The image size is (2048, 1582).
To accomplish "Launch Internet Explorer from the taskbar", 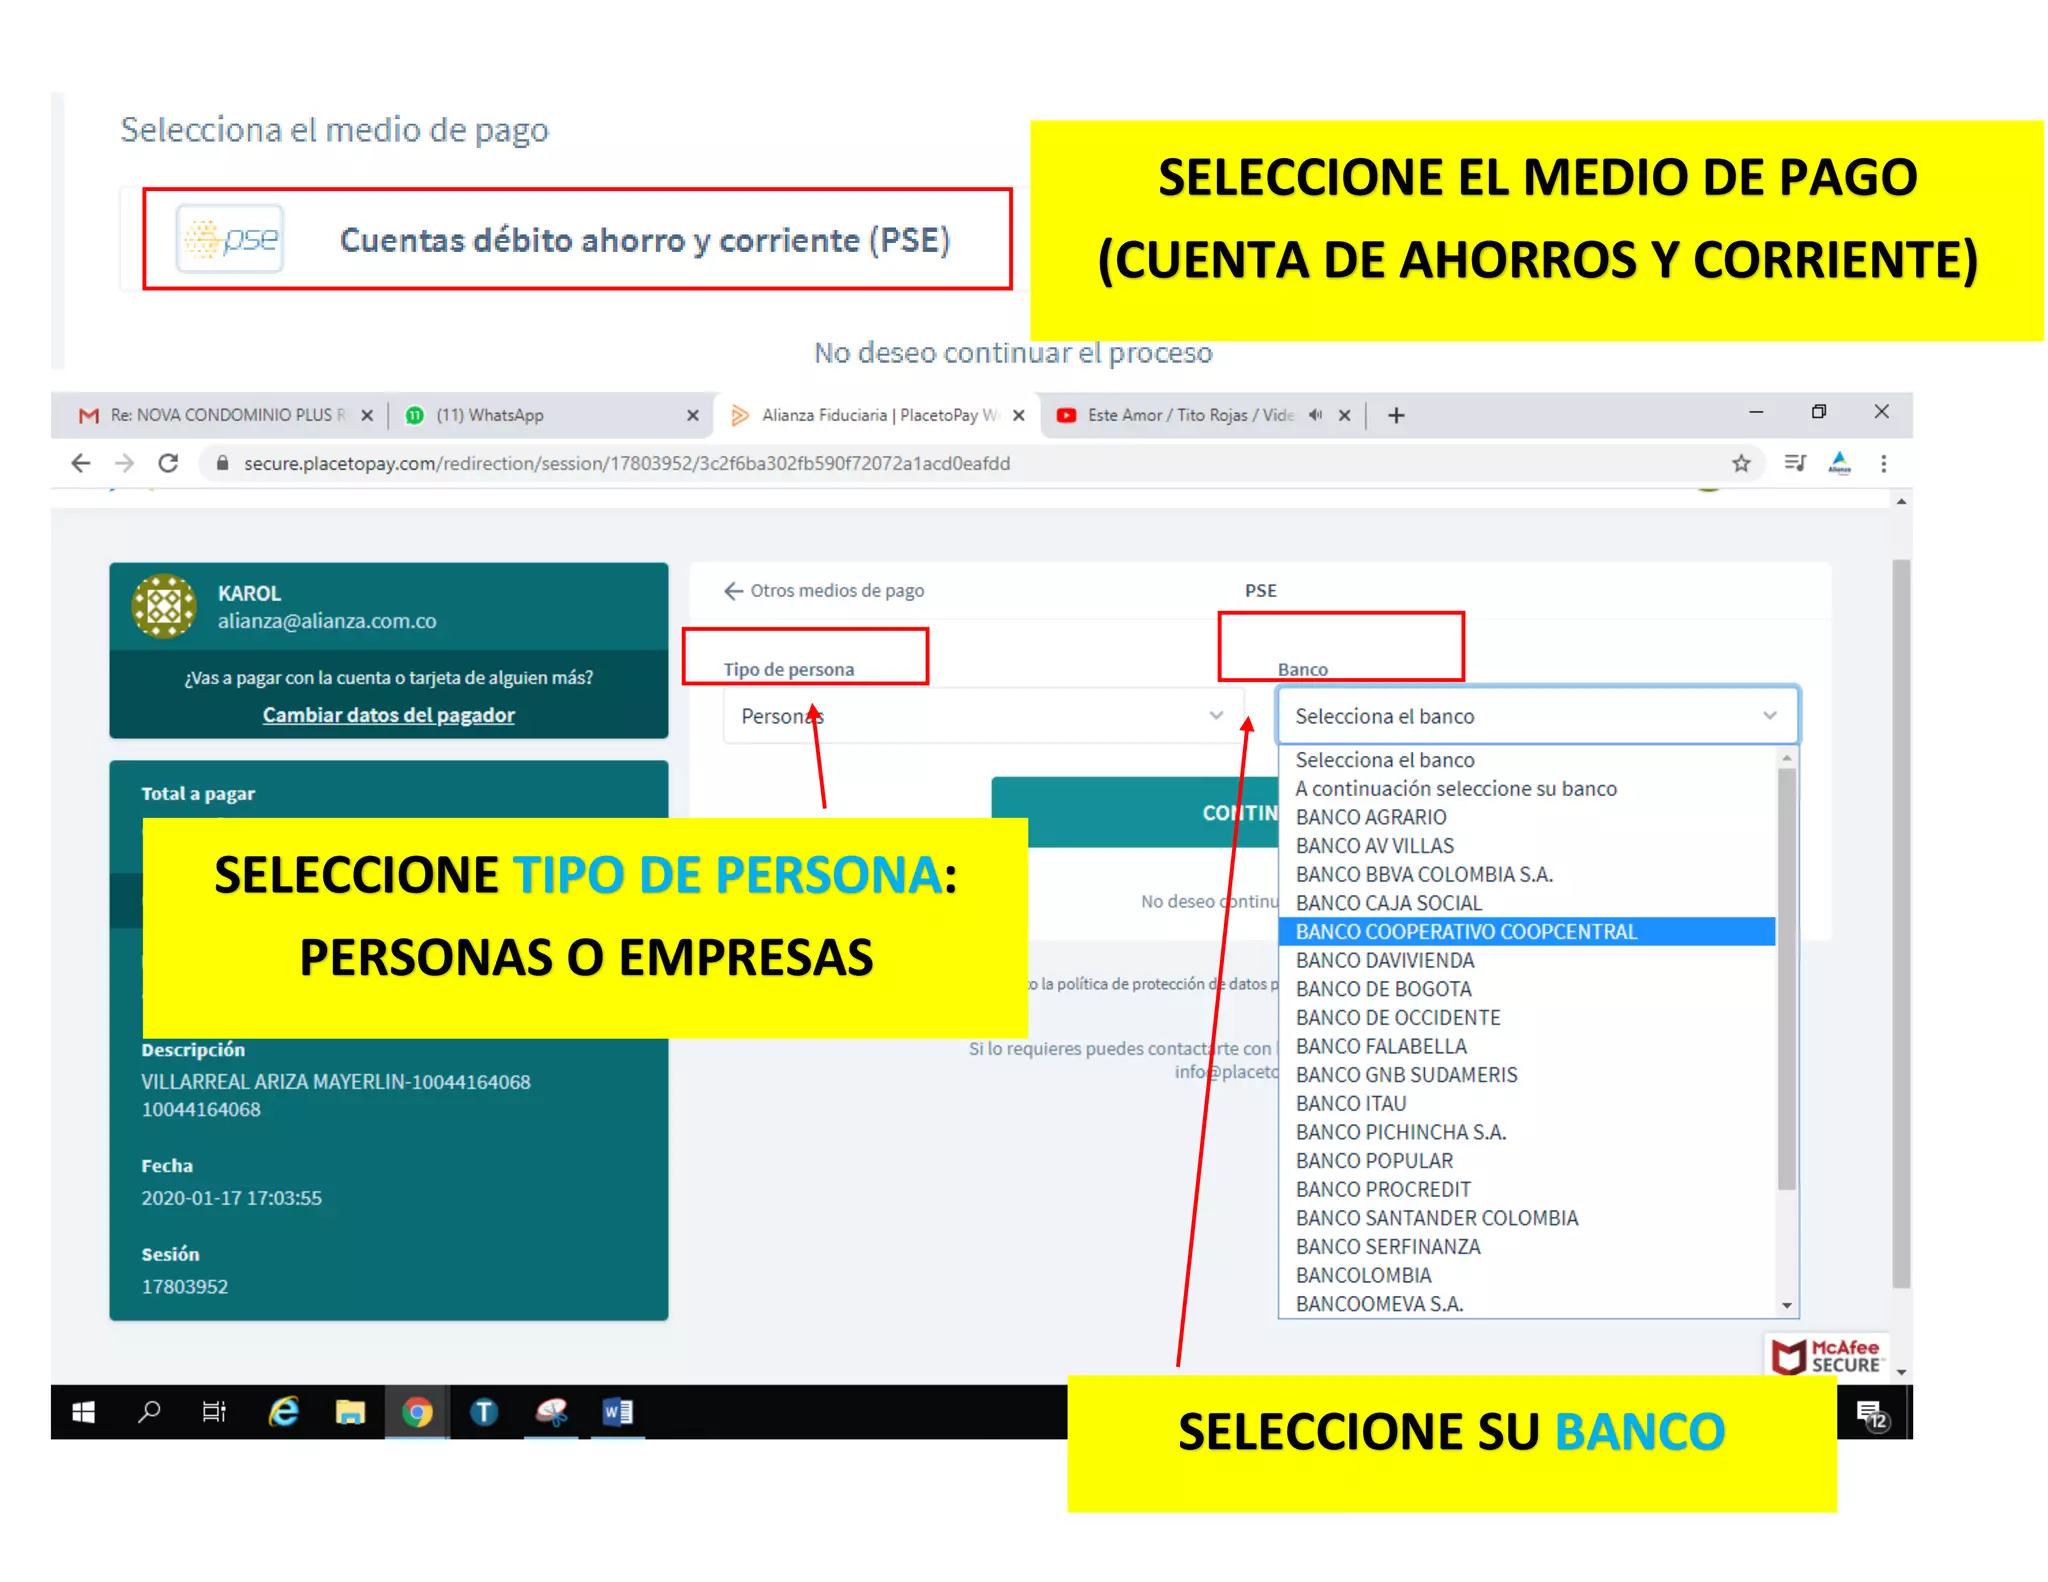I will click(x=284, y=1411).
